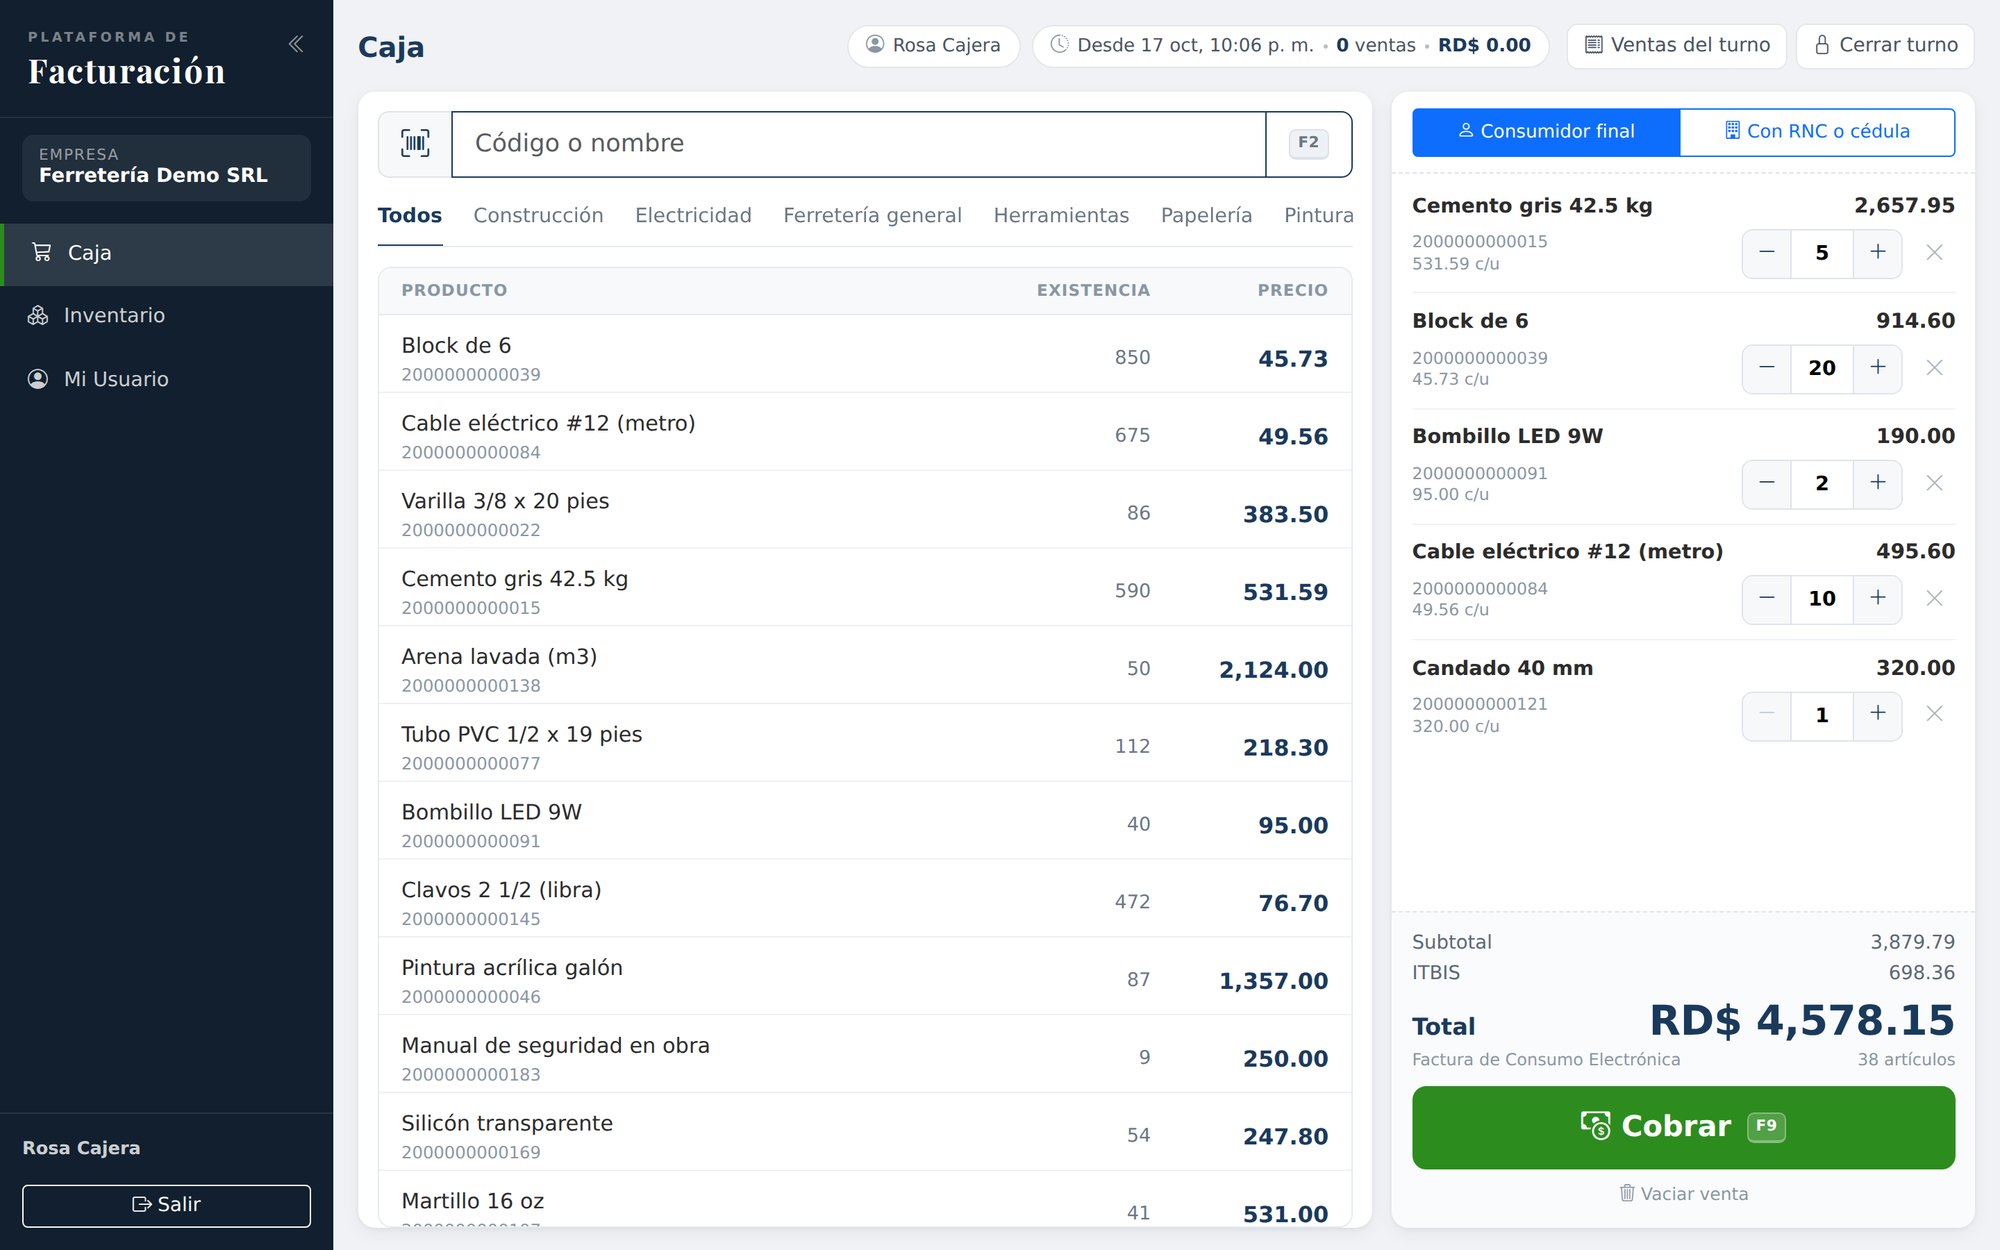Add Silicón transparente to the sale
2000x1250 pixels.
tap(865, 1133)
